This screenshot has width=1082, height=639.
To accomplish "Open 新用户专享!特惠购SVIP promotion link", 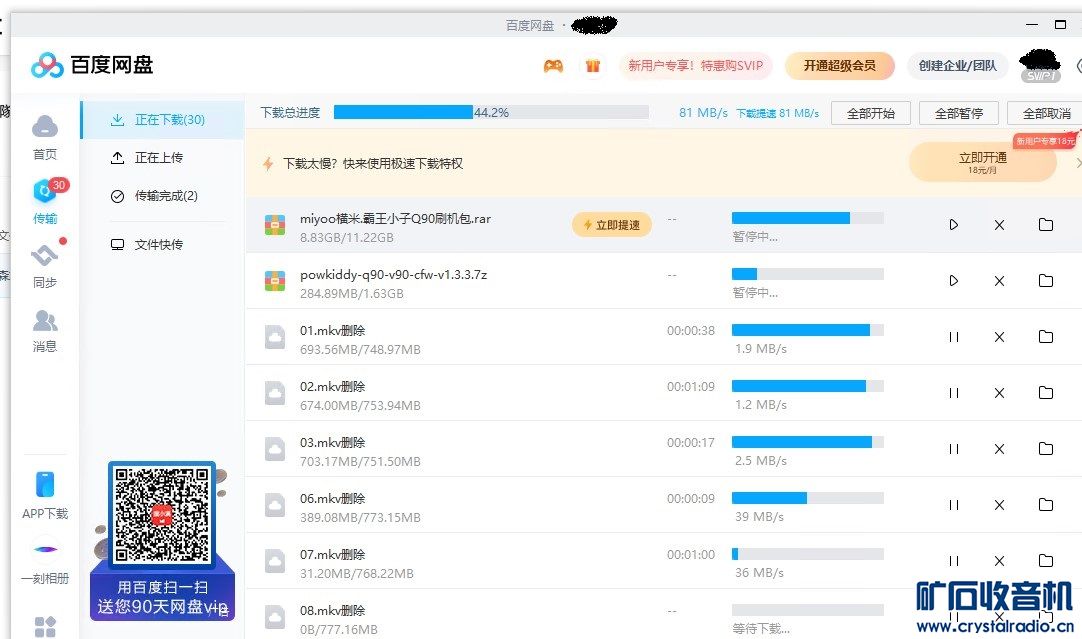I will (x=696, y=66).
